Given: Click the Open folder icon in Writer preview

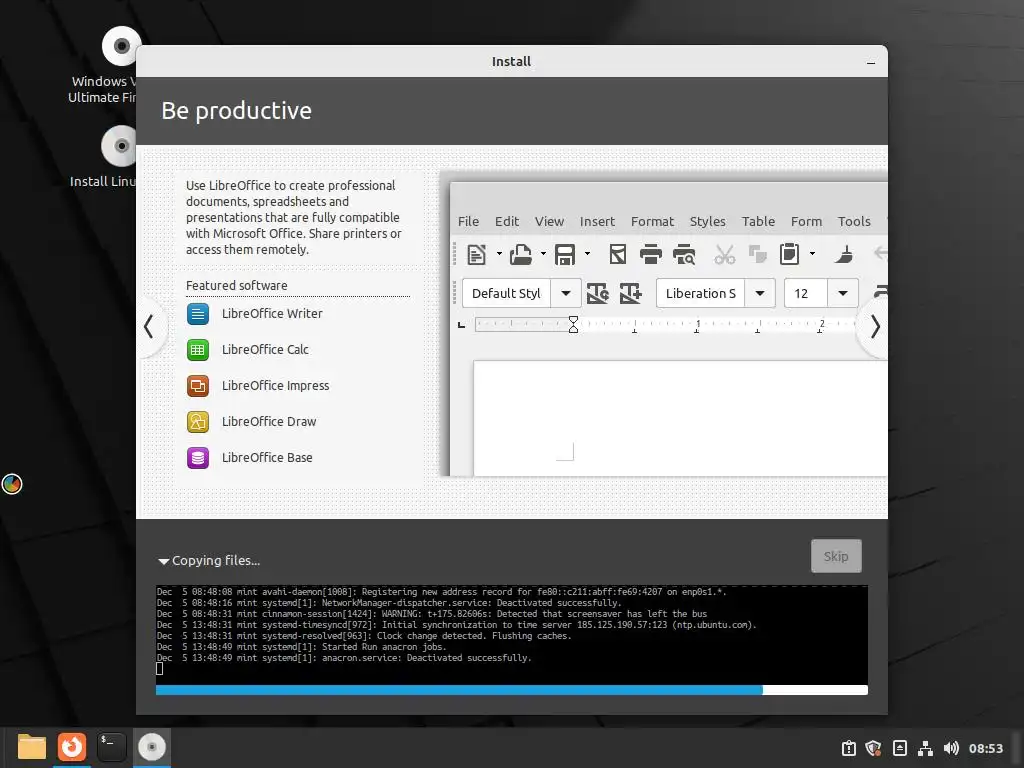Looking at the screenshot, I should tap(520, 254).
